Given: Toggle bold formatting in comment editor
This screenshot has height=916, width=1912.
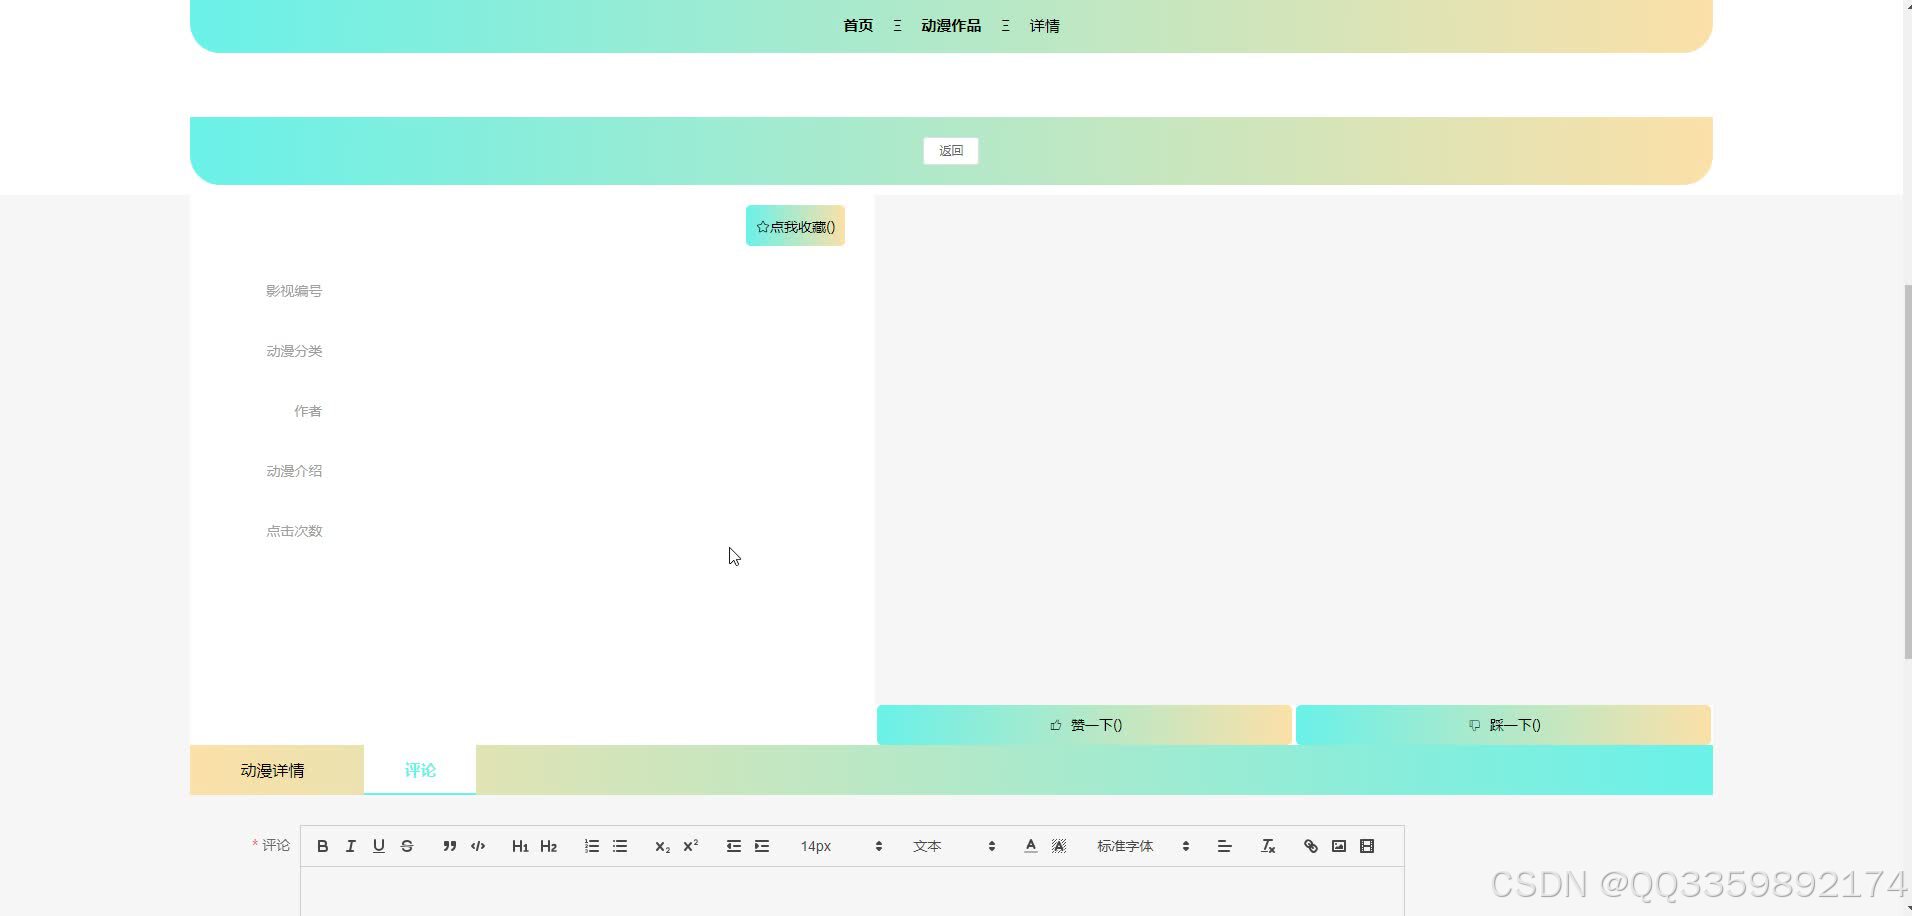Looking at the screenshot, I should 322,846.
